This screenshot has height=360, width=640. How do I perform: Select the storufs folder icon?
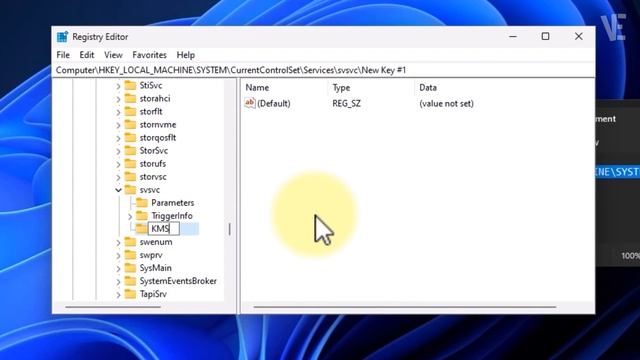130,164
